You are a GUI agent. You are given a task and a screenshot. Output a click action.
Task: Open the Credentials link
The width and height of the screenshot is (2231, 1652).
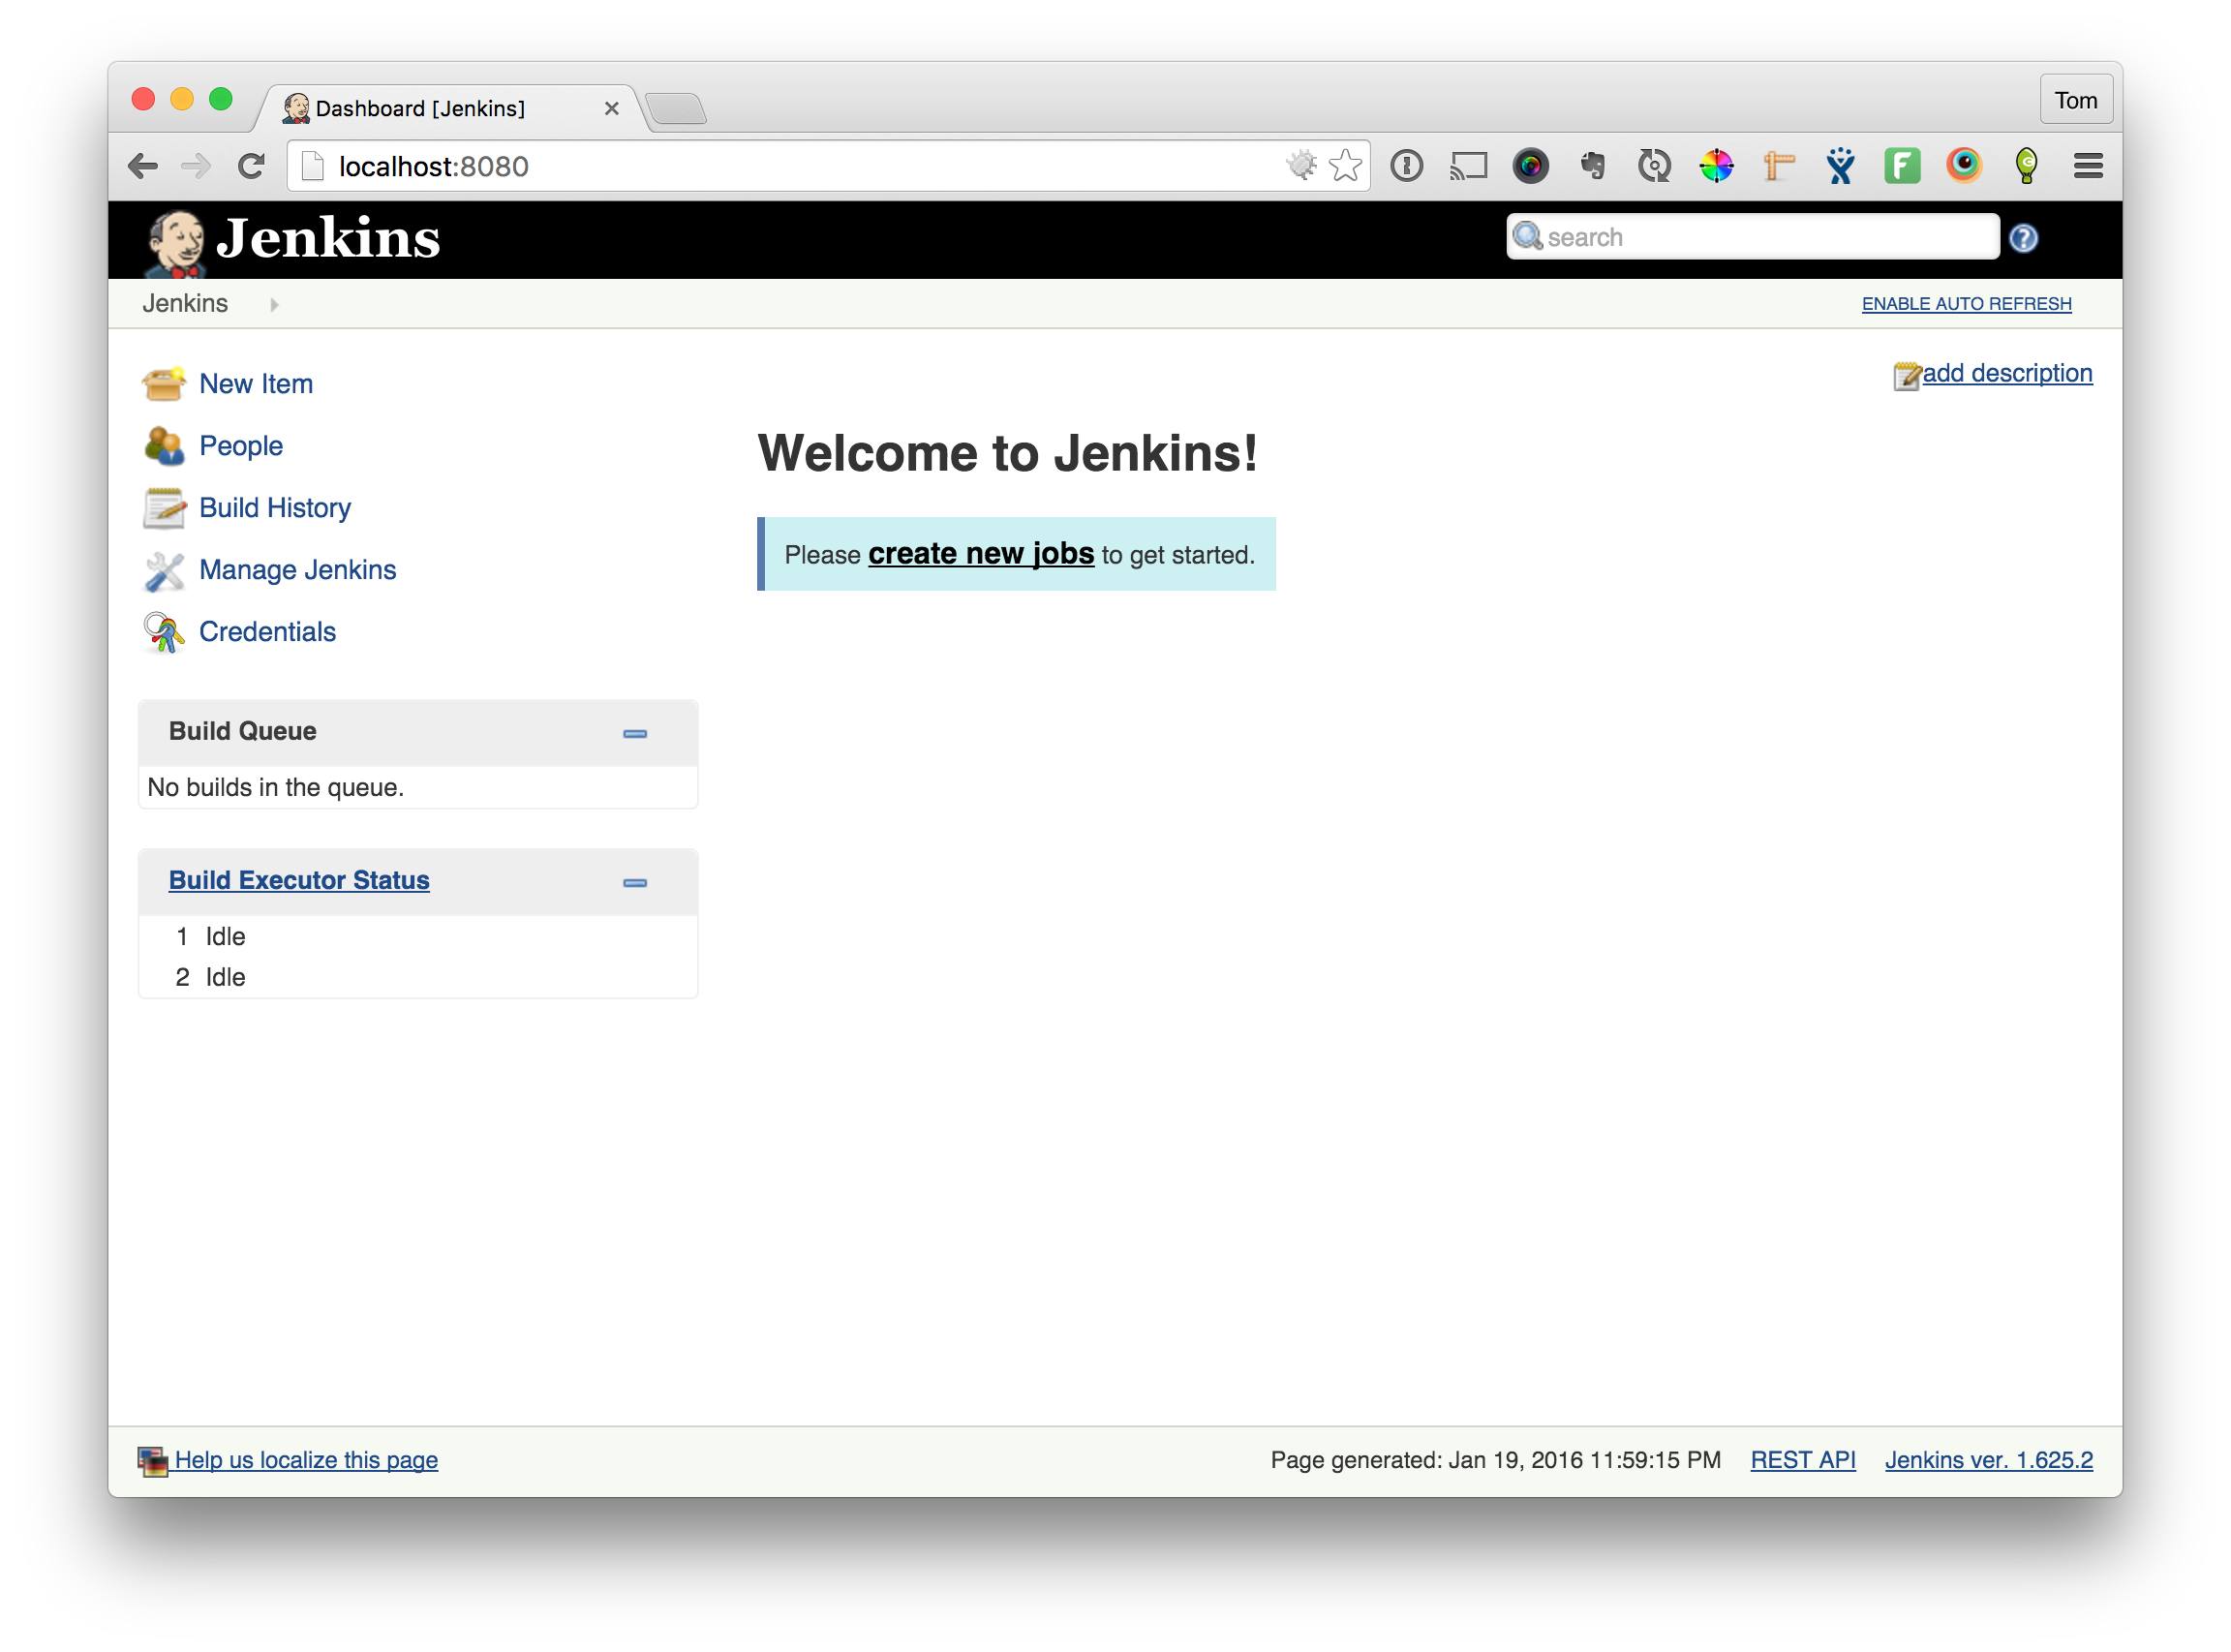[267, 632]
